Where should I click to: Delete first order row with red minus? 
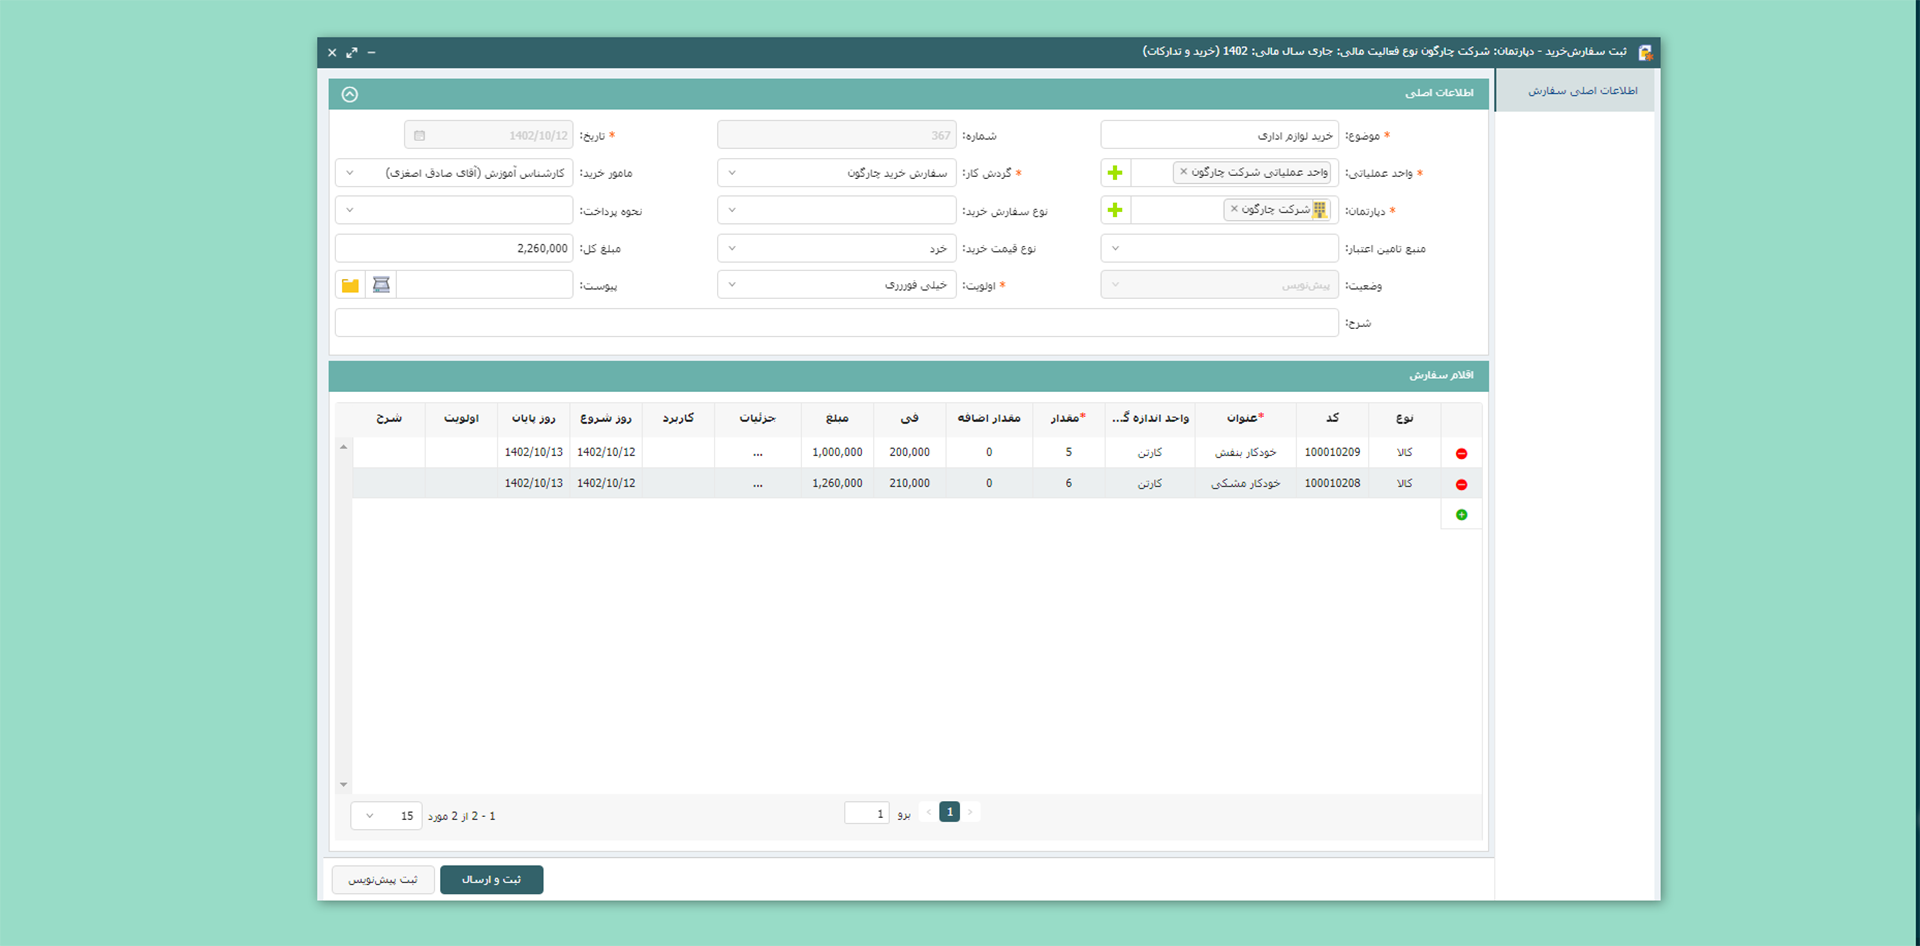(x=1461, y=454)
